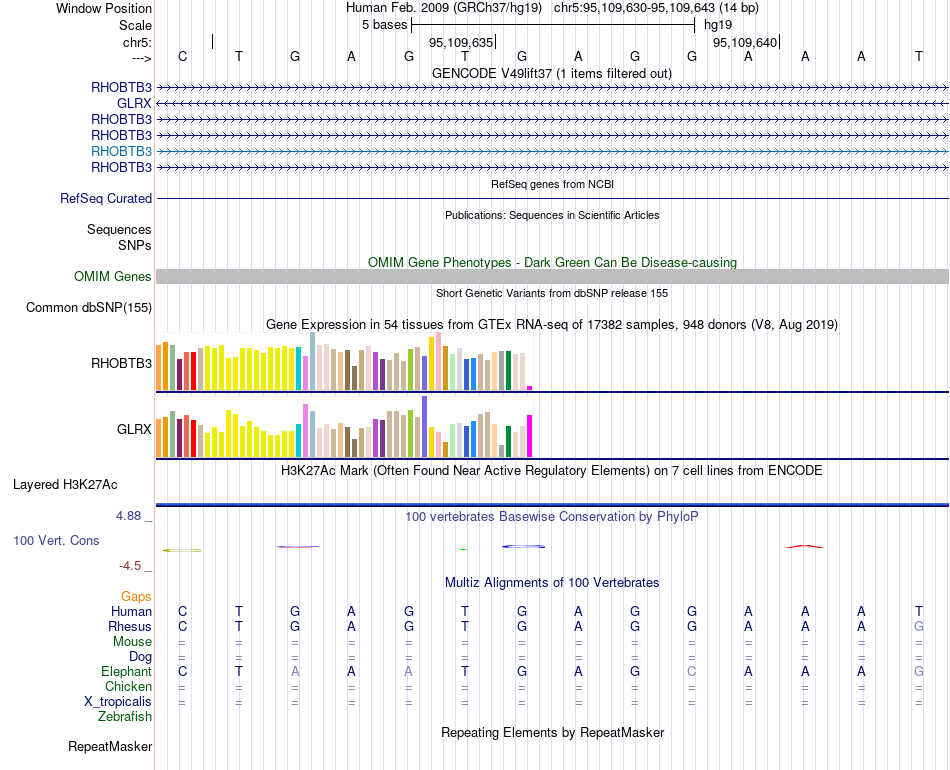The height and width of the screenshot is (770, 950).
Task: Open Repeating Elements by RepeatMasker title
Action: tap(553, 732)
